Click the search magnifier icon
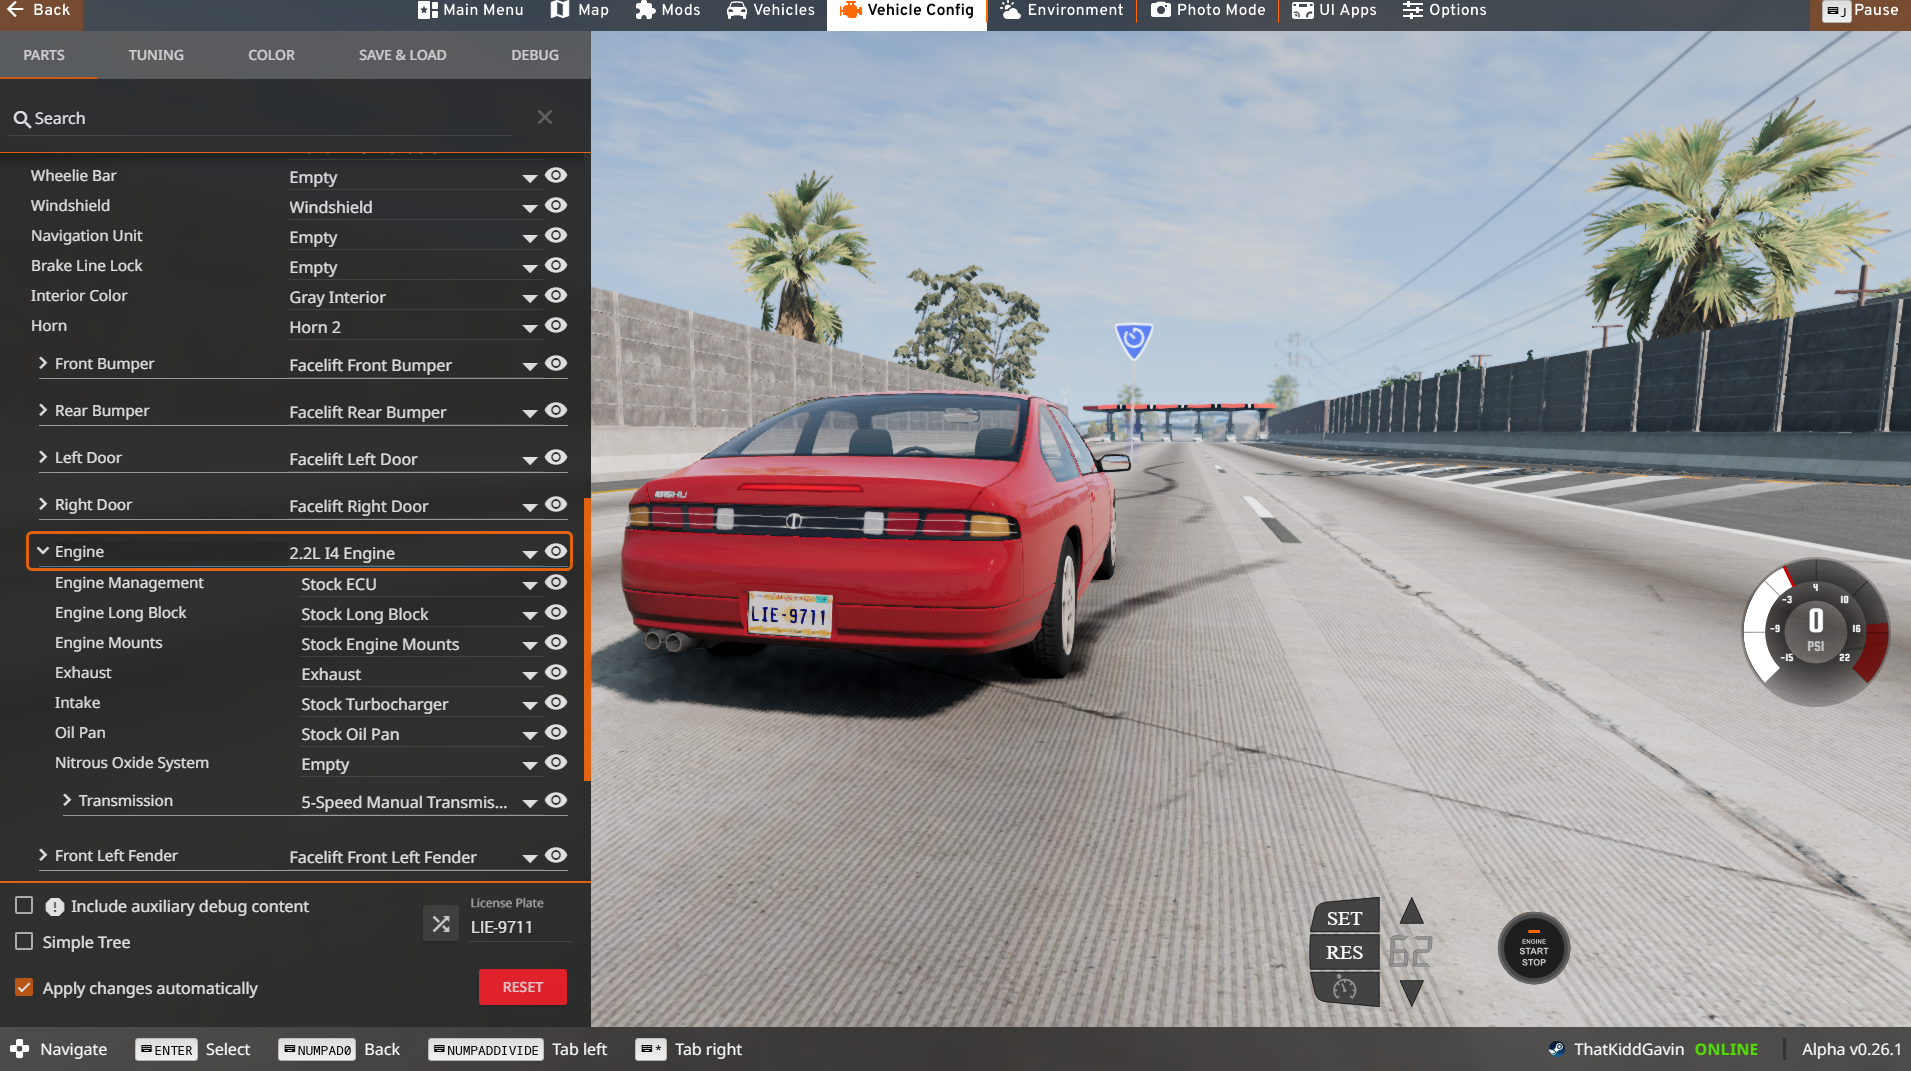The height and width of the screenshot is (1071, 1911). pos(22,119)
